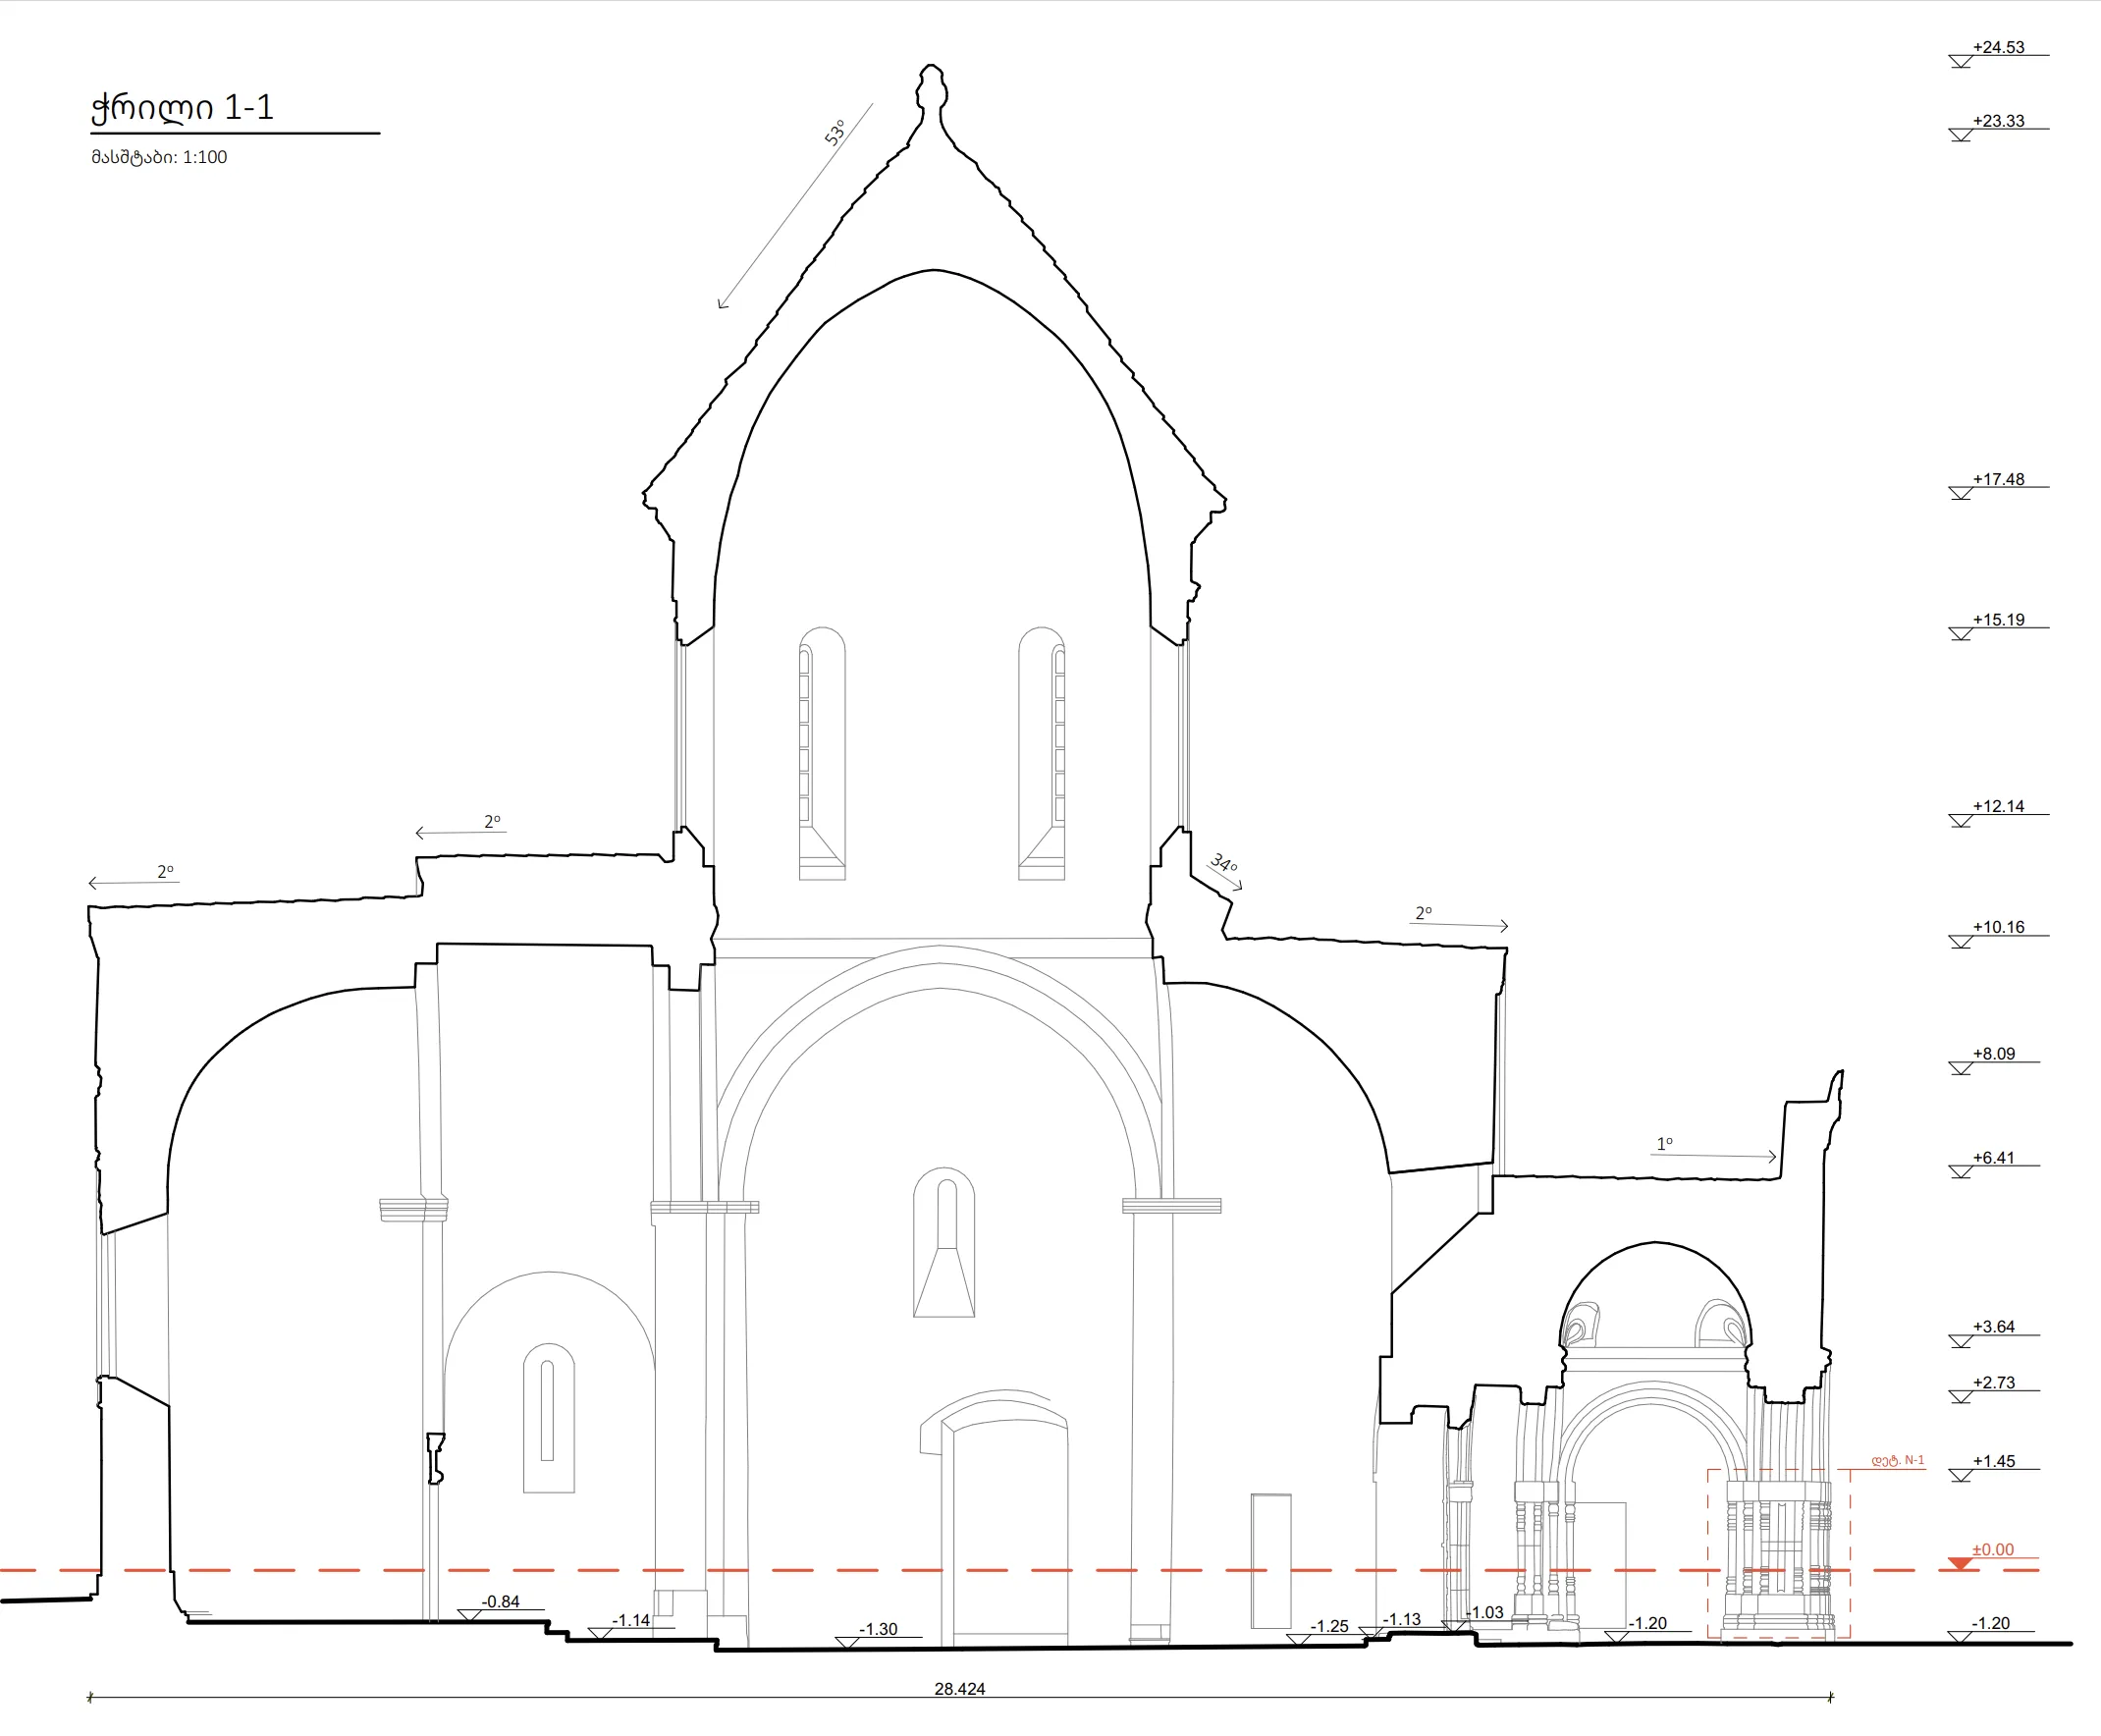This screenshot has height=1736, width=2101.
Task: Select the +24.53 elevation label
Action: tap(1998, 47)
